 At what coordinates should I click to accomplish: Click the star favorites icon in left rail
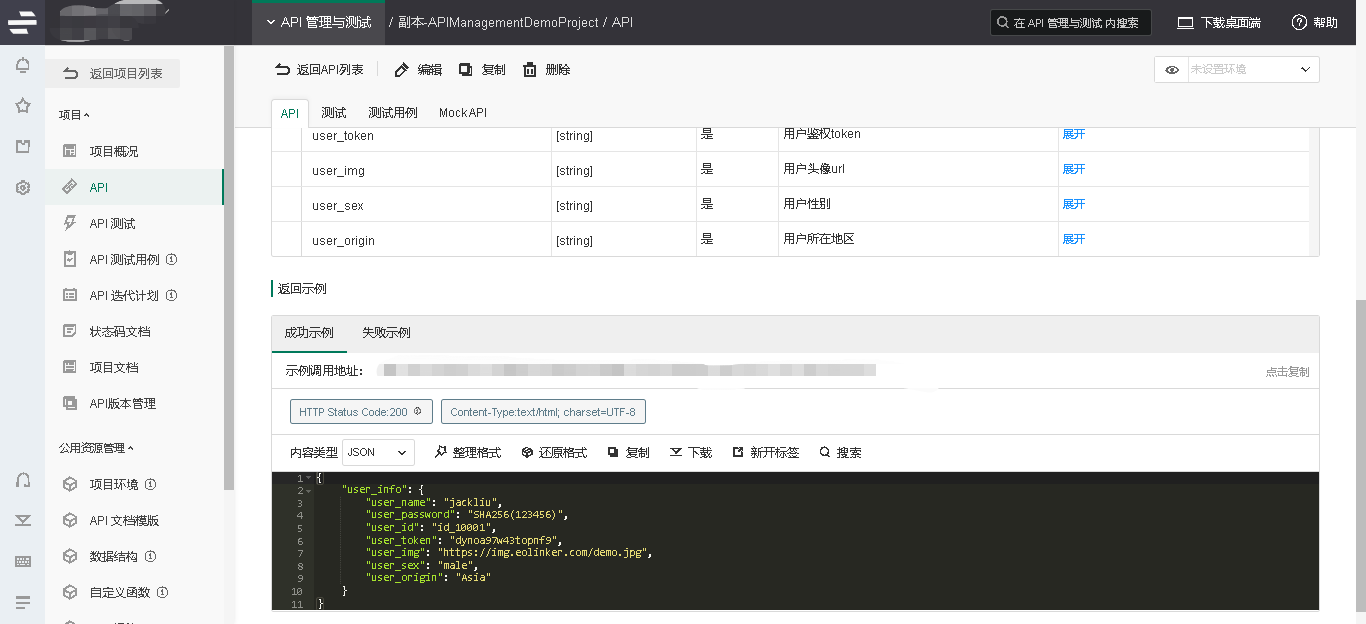click(x=22, y=106)
